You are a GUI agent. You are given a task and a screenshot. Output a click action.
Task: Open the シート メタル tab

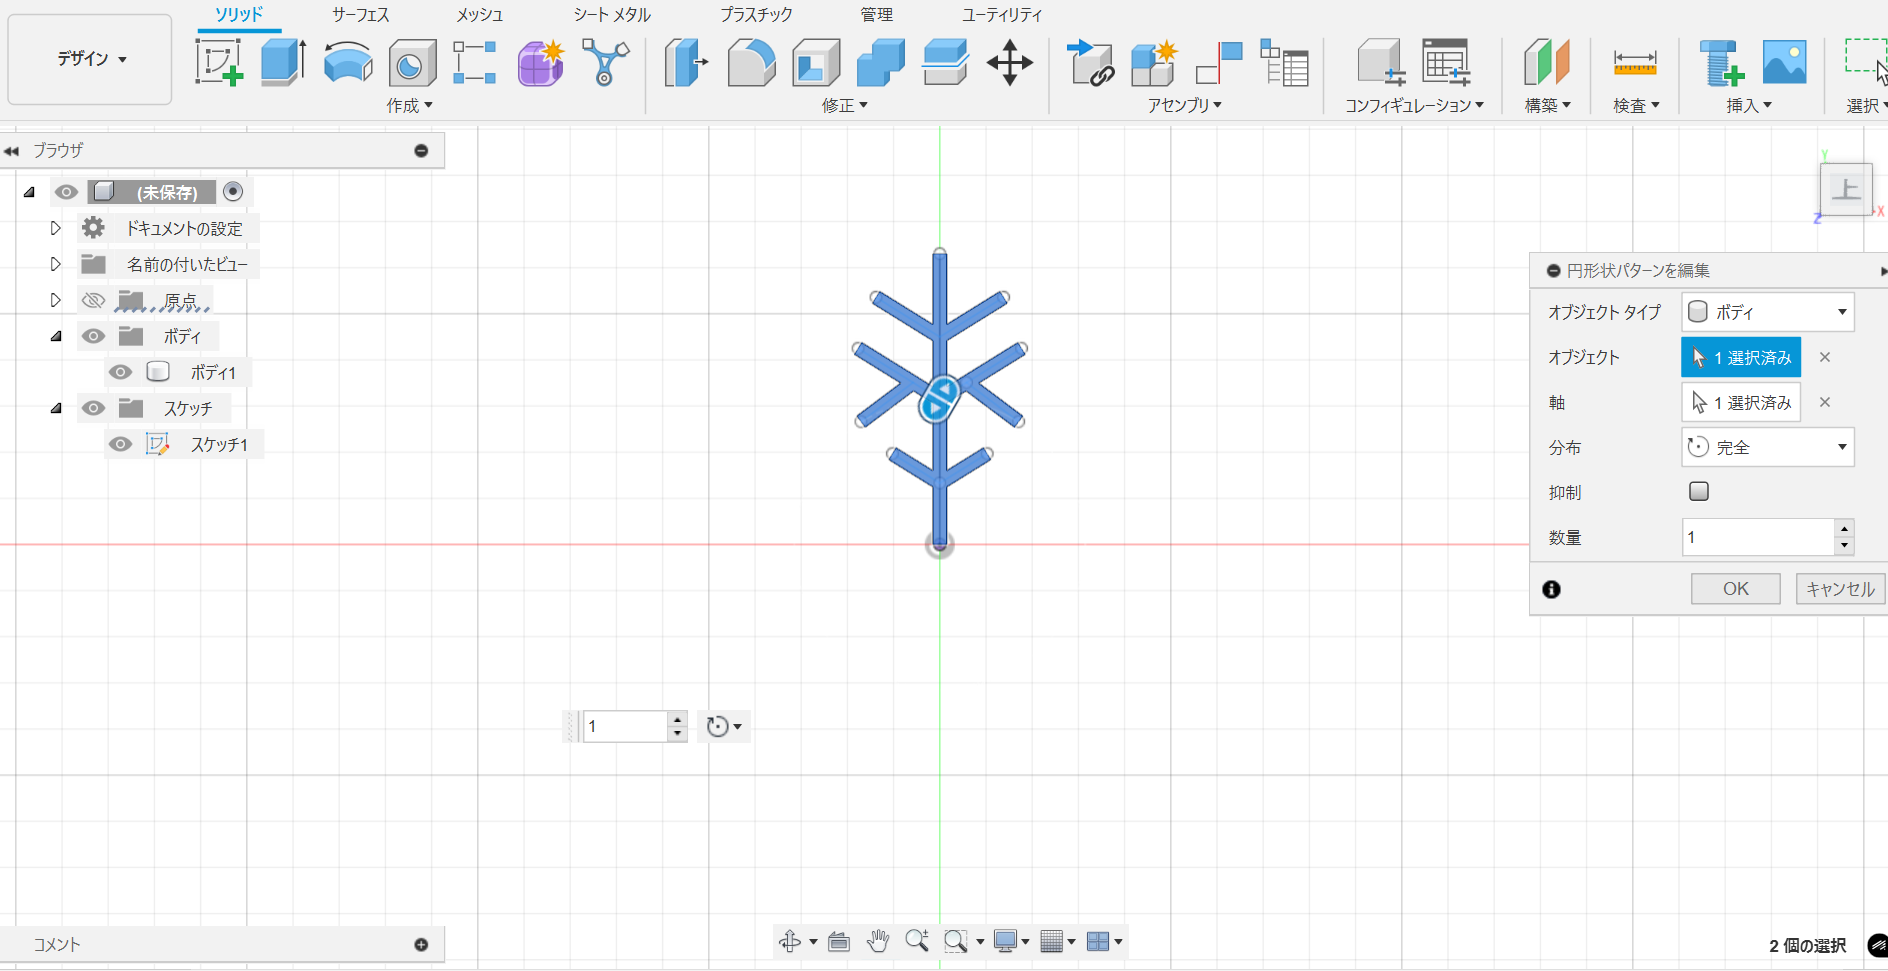coord(611,15)
